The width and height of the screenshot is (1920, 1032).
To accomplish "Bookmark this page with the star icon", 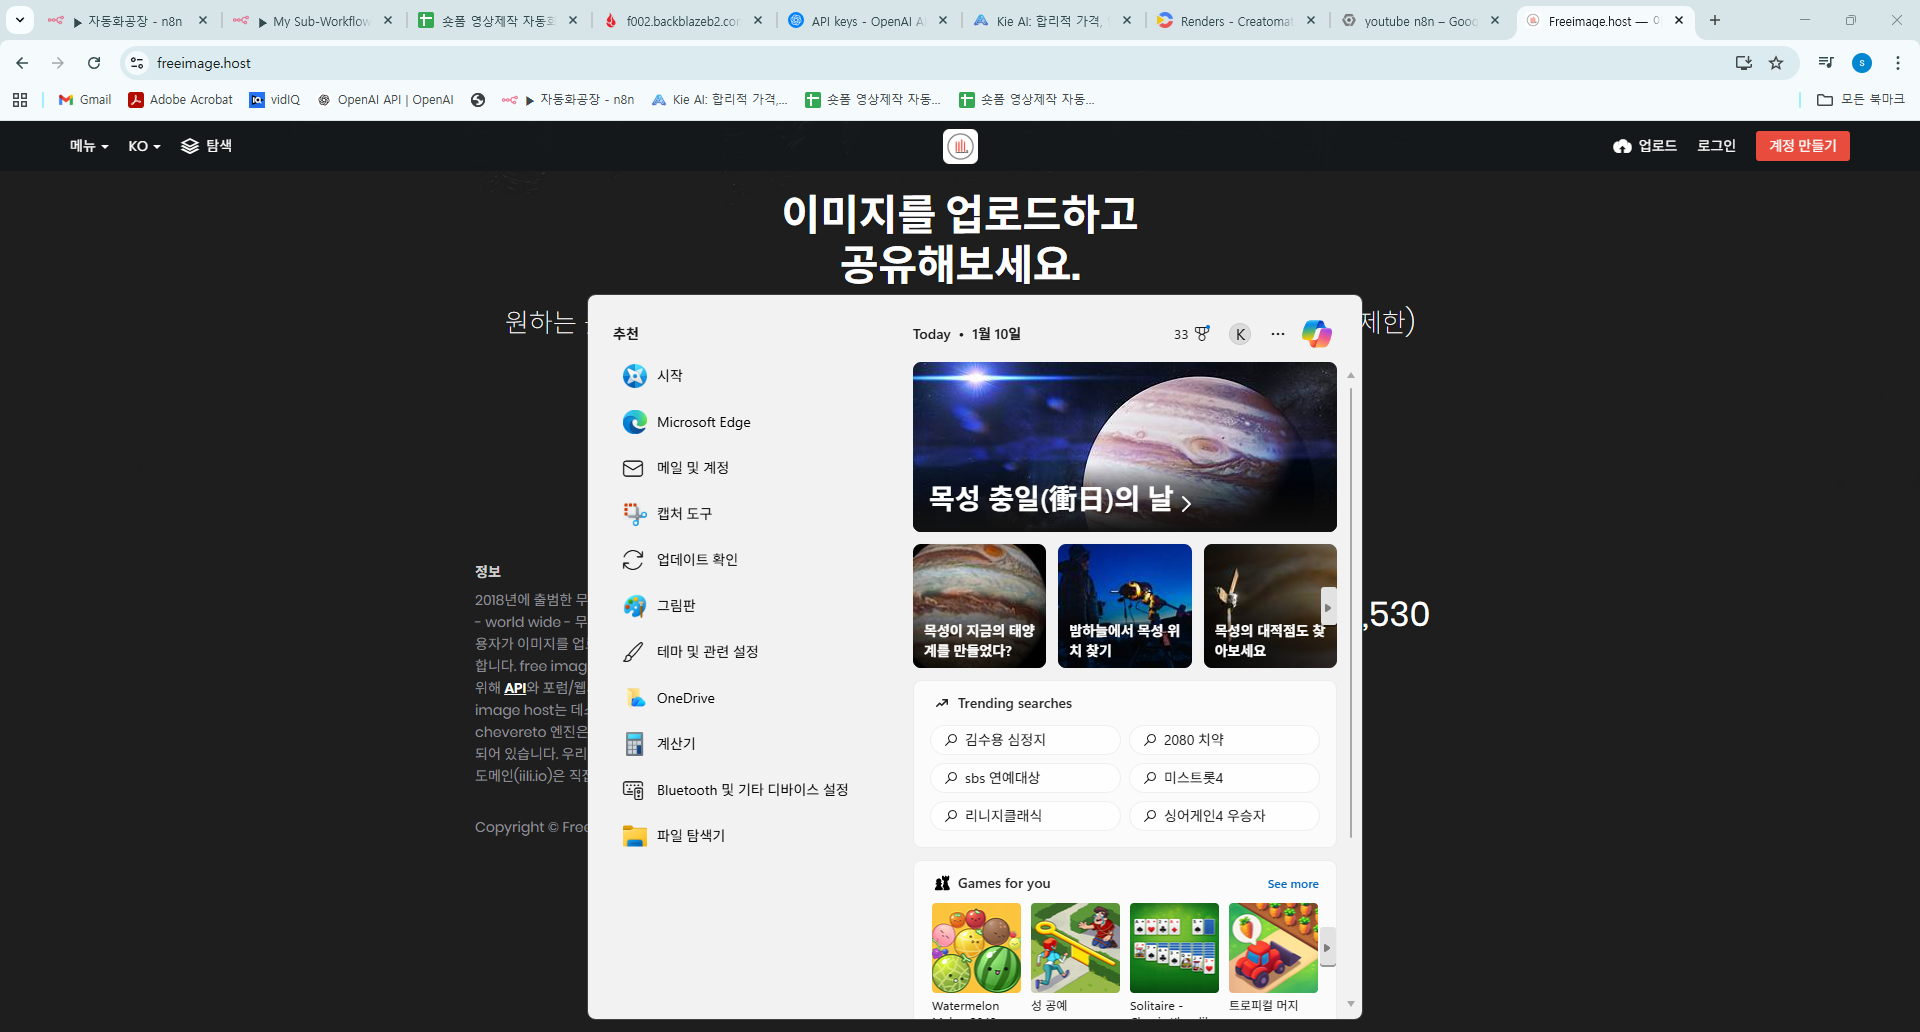I will pyautogui.click(x=1776, y=63).
